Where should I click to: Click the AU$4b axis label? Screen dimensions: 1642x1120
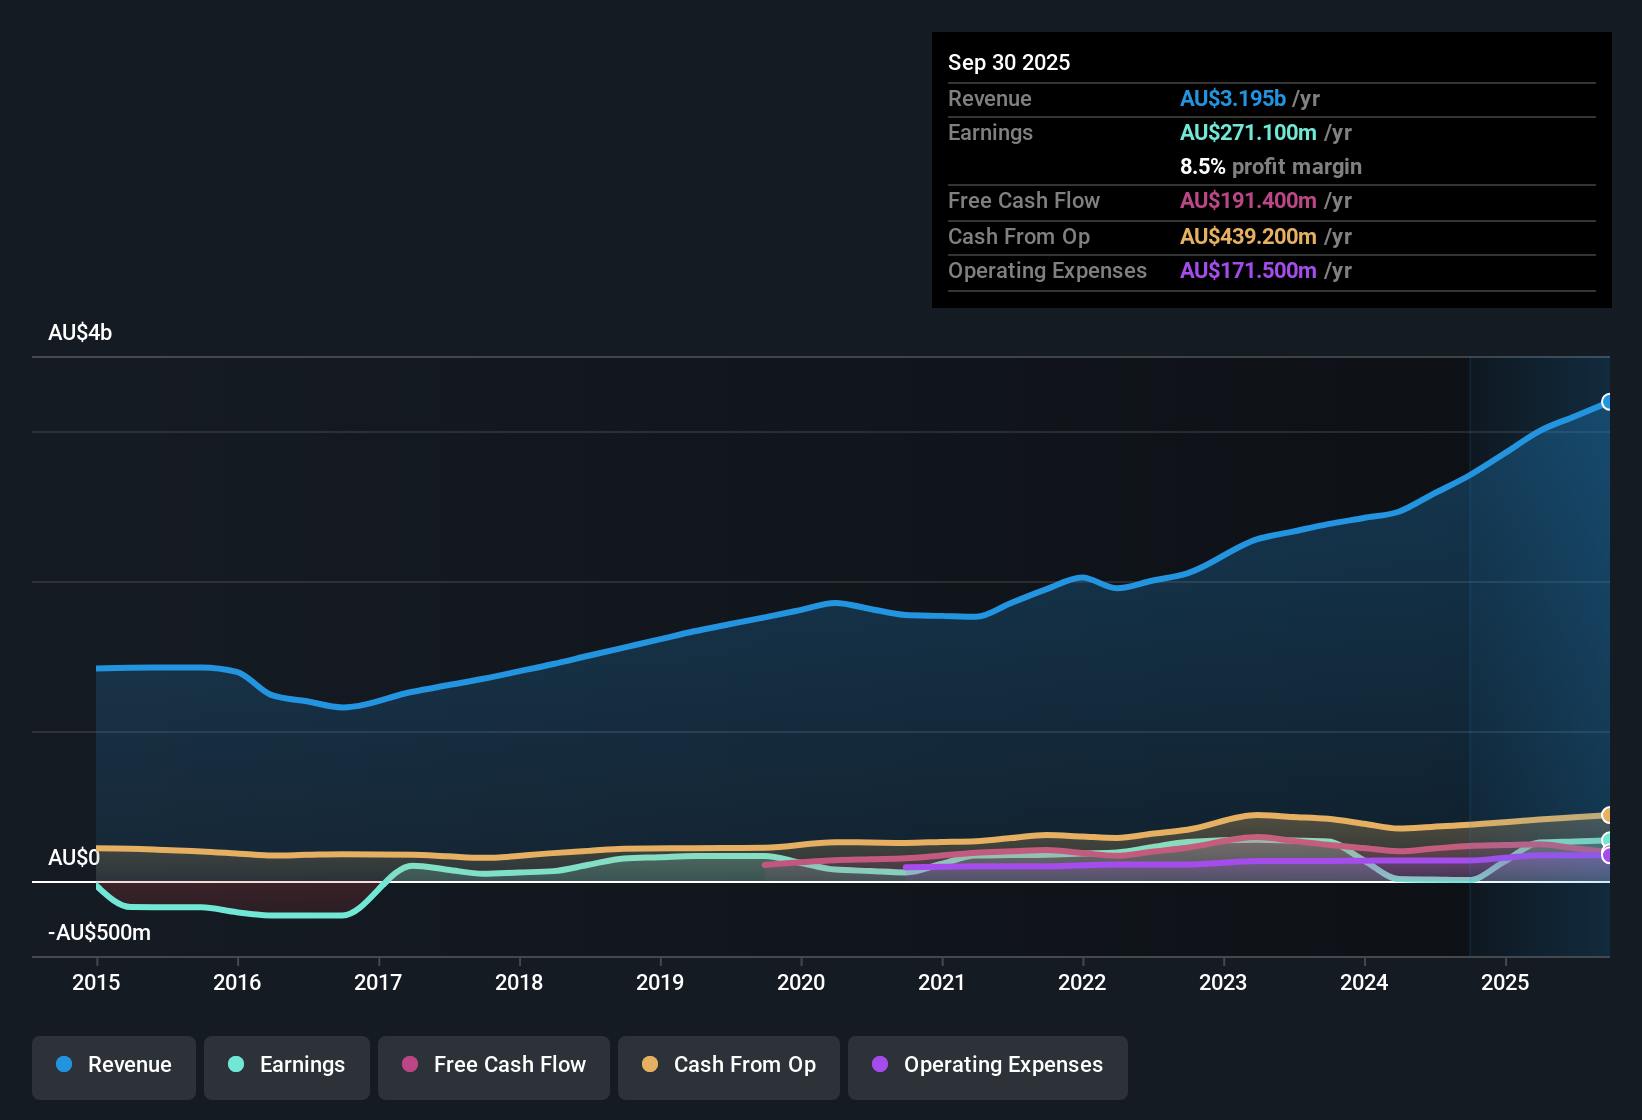tap(80, 332)
